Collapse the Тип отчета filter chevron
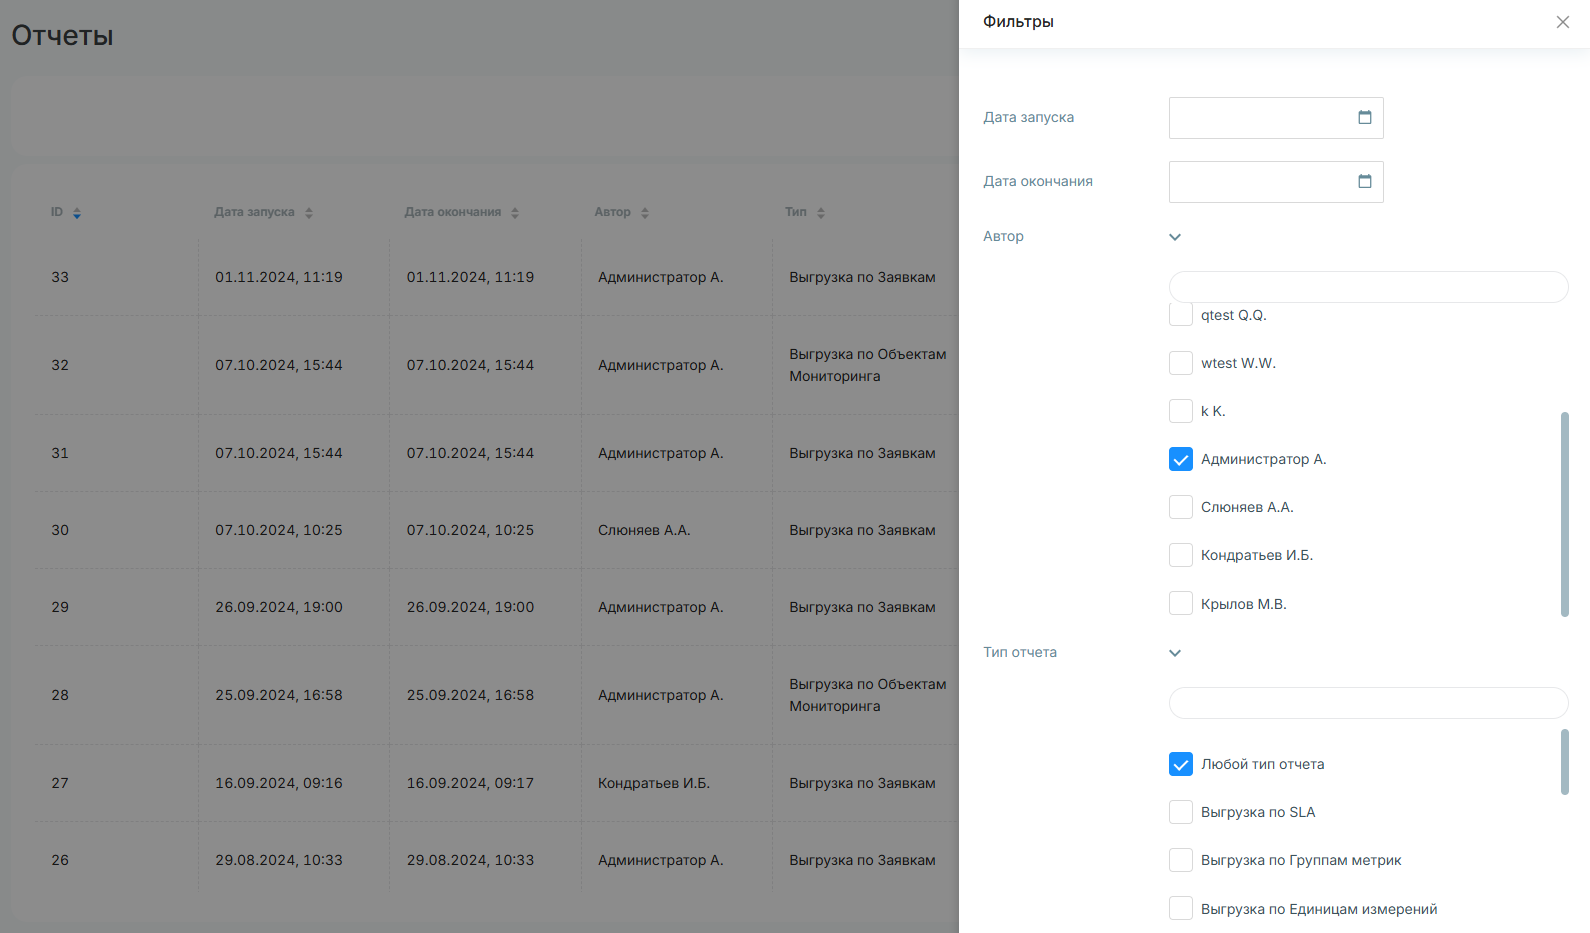Image resolution: width=1590 pixels, height=933 pixels. tap(1175, 653)
